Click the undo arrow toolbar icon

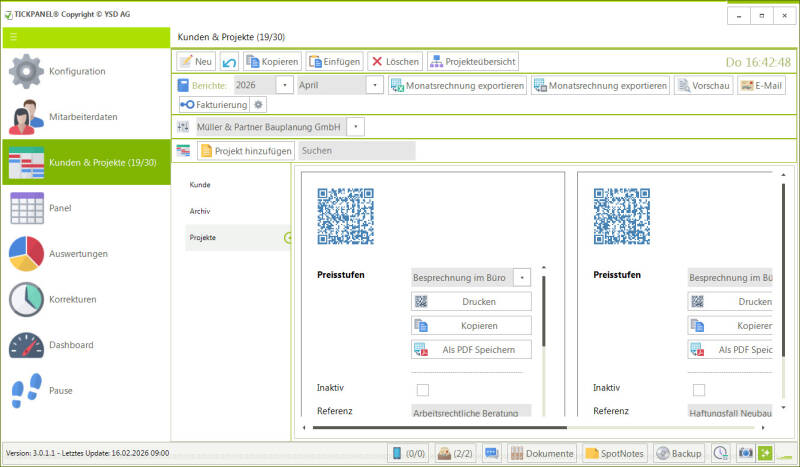tap(230, 62)
